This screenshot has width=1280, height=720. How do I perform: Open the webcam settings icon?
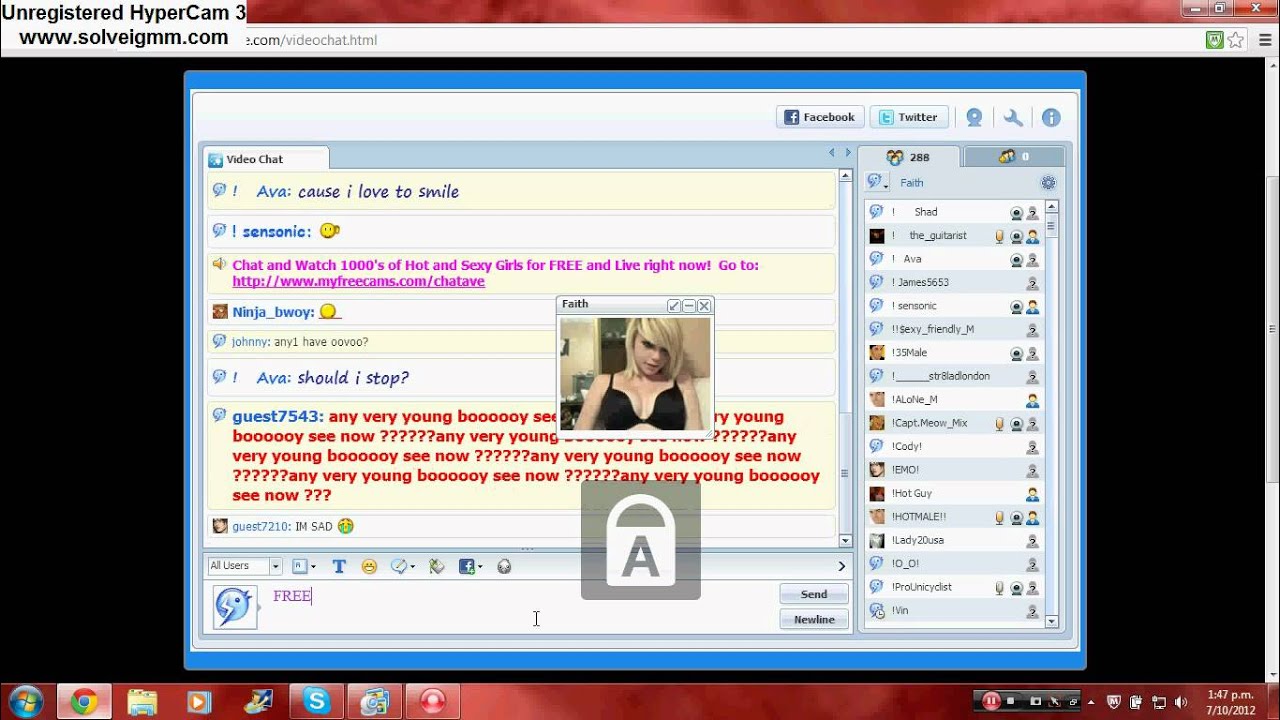pos(974,118)
